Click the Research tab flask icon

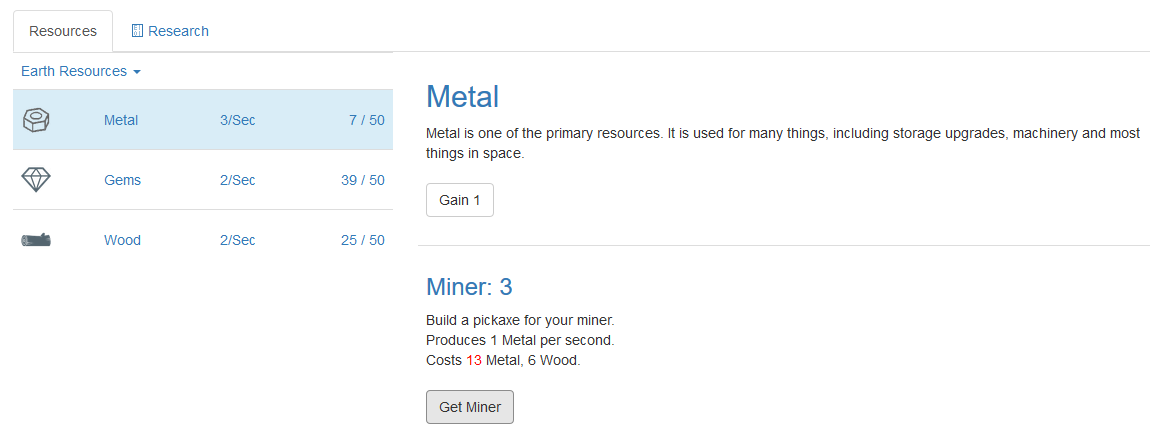[136, 31]
